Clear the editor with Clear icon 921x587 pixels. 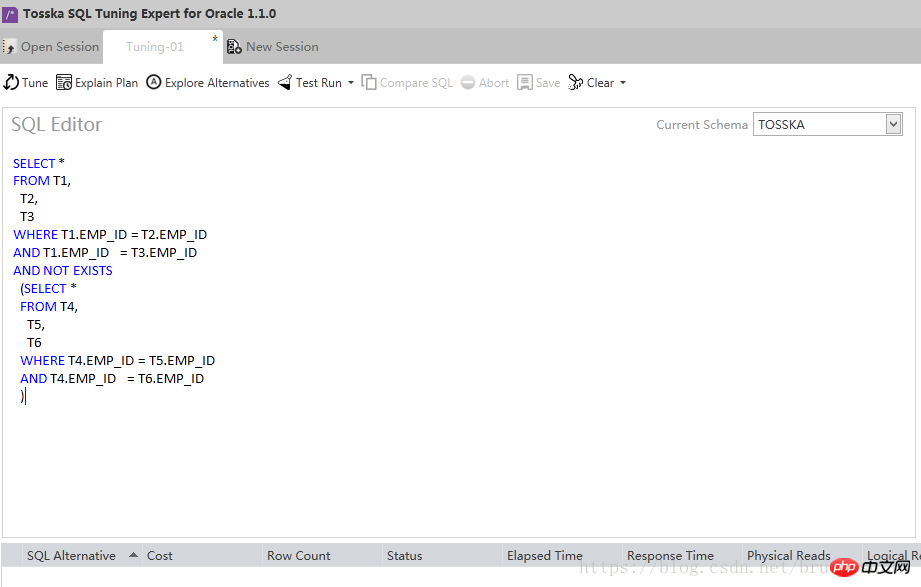(576, 83)
